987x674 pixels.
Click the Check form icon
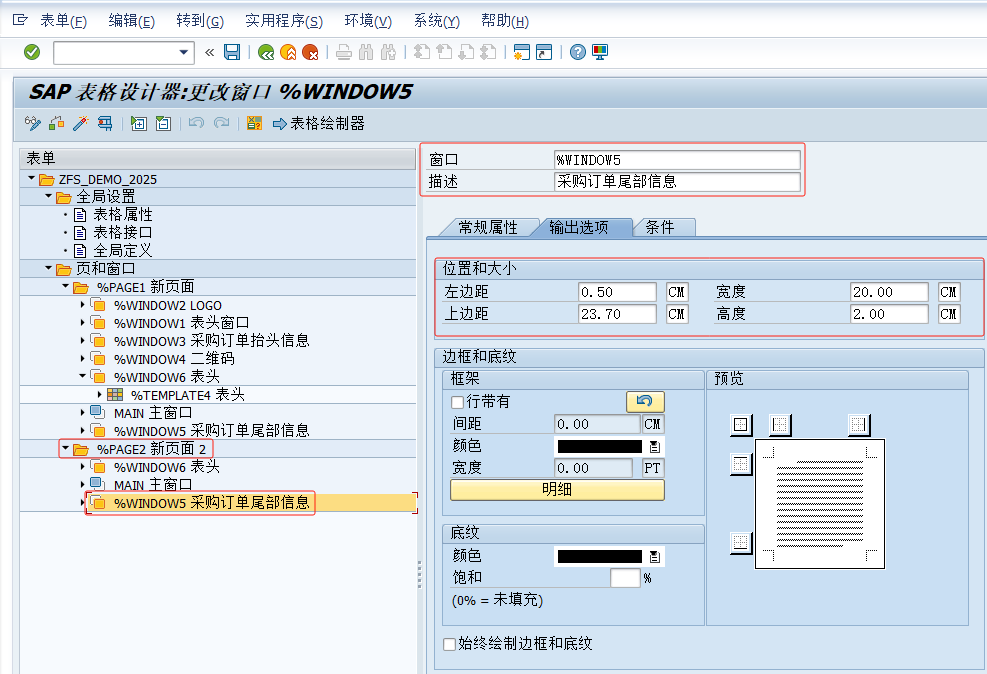[x=57, y=123]
